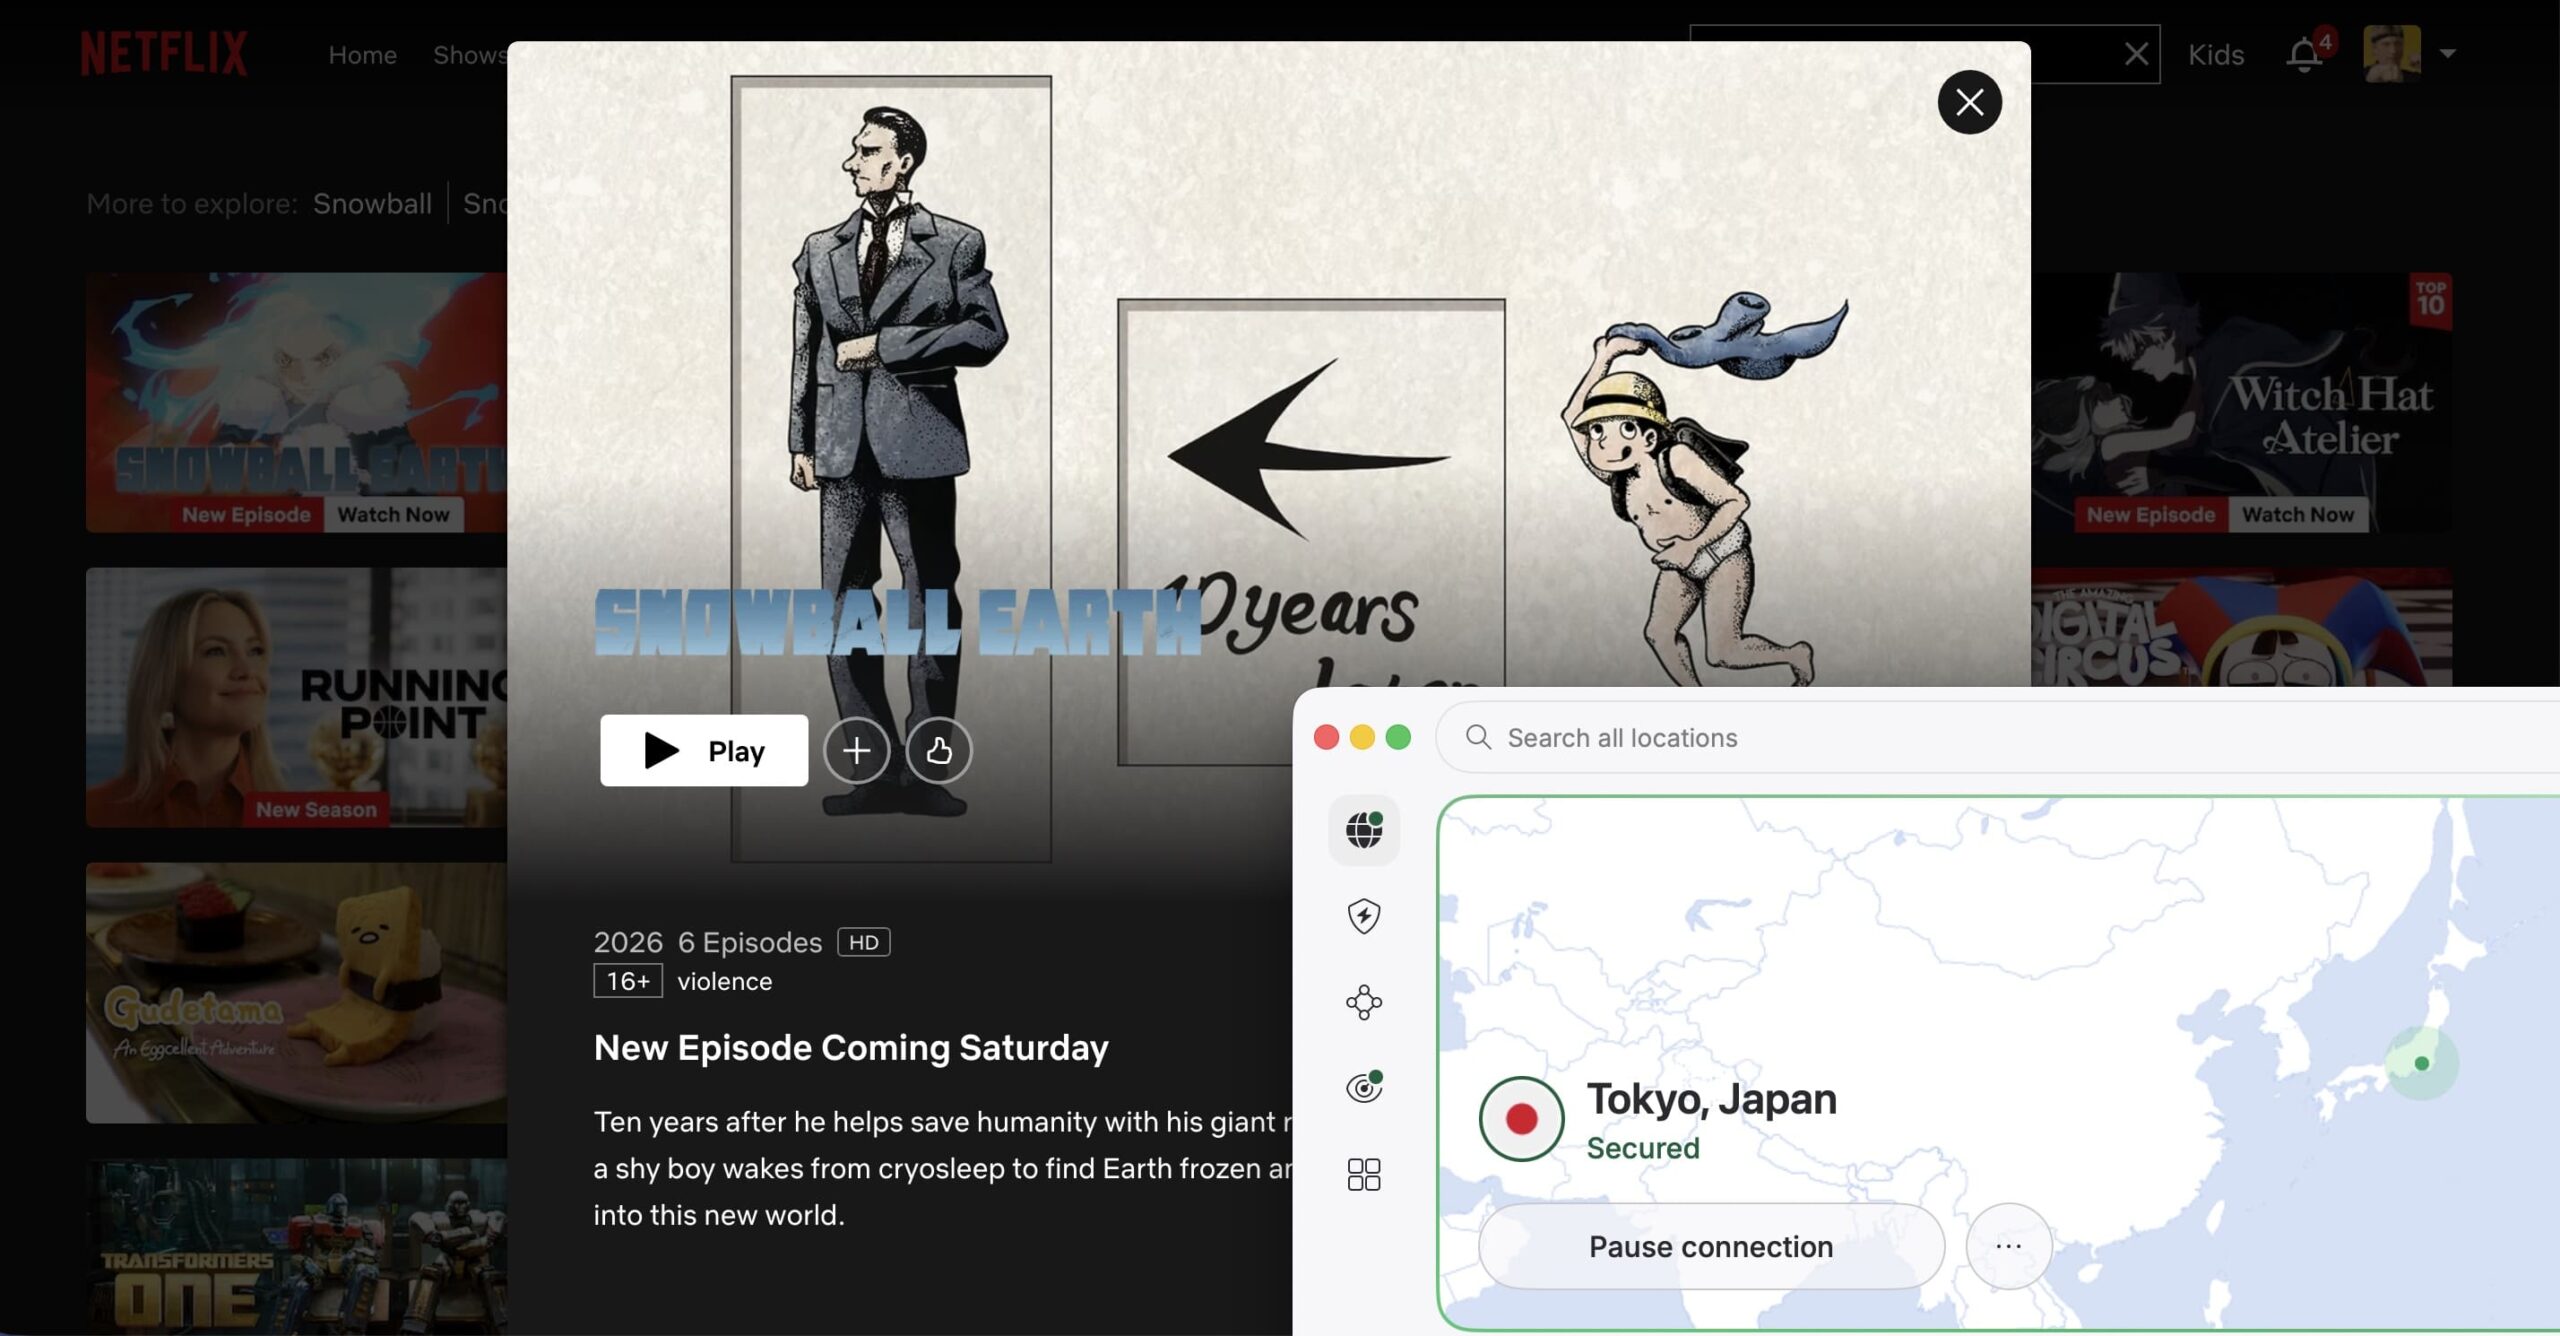
Task: Click the "Tokyo, Japan" location label
Action: [1712, 1099]
